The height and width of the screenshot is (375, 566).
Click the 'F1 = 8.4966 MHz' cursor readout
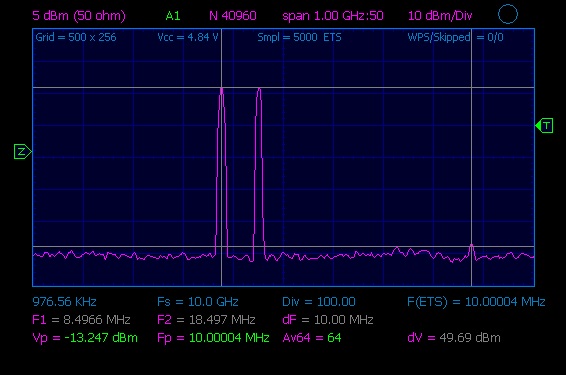click(x=81, y=319)
